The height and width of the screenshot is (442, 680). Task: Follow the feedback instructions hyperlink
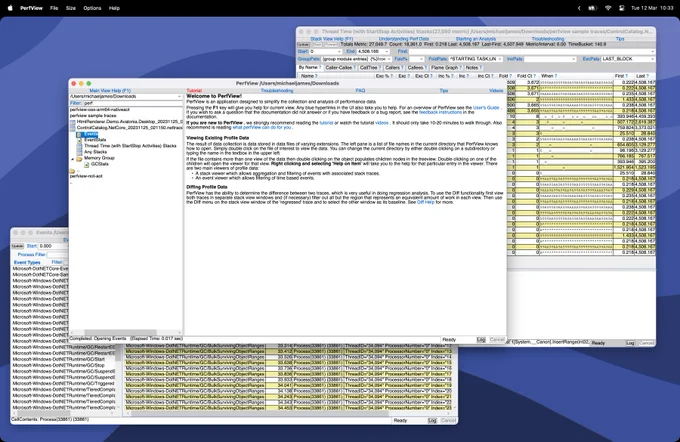440,112
